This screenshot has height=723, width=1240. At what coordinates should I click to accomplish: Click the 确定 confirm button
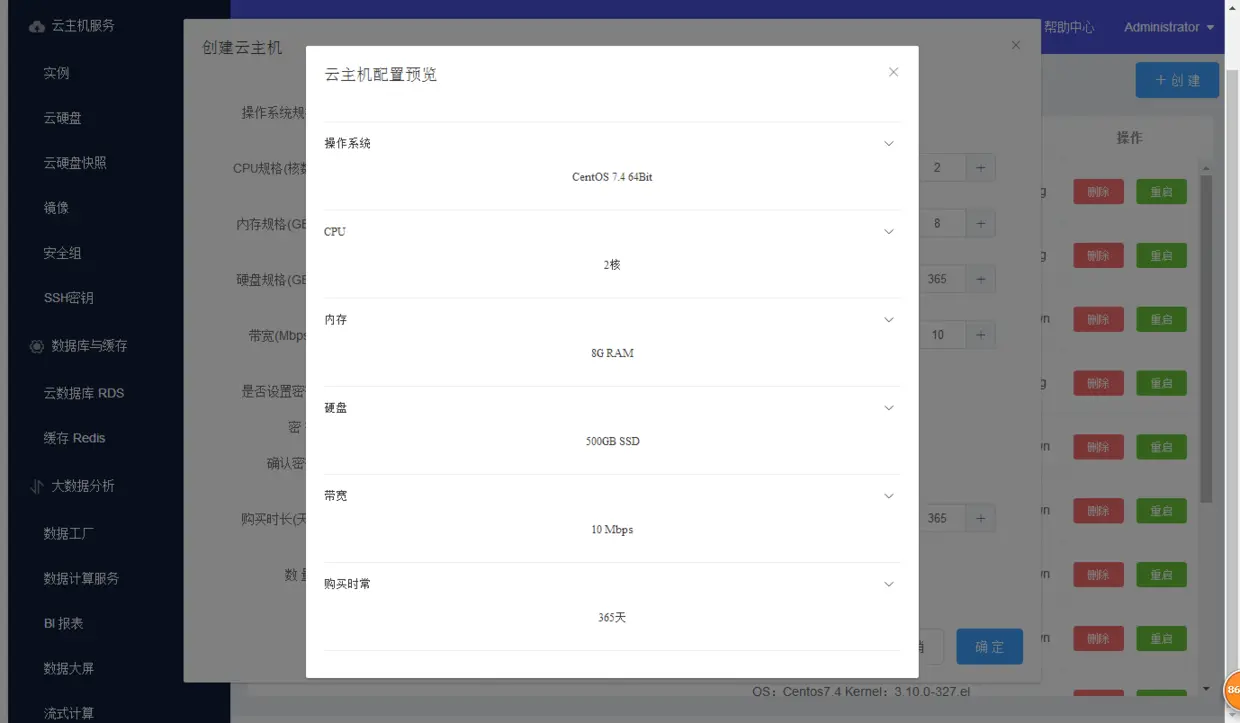click(x=989, y=646)
